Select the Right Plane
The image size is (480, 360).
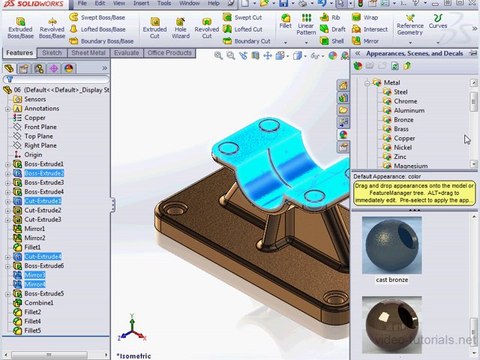point(35,145)
